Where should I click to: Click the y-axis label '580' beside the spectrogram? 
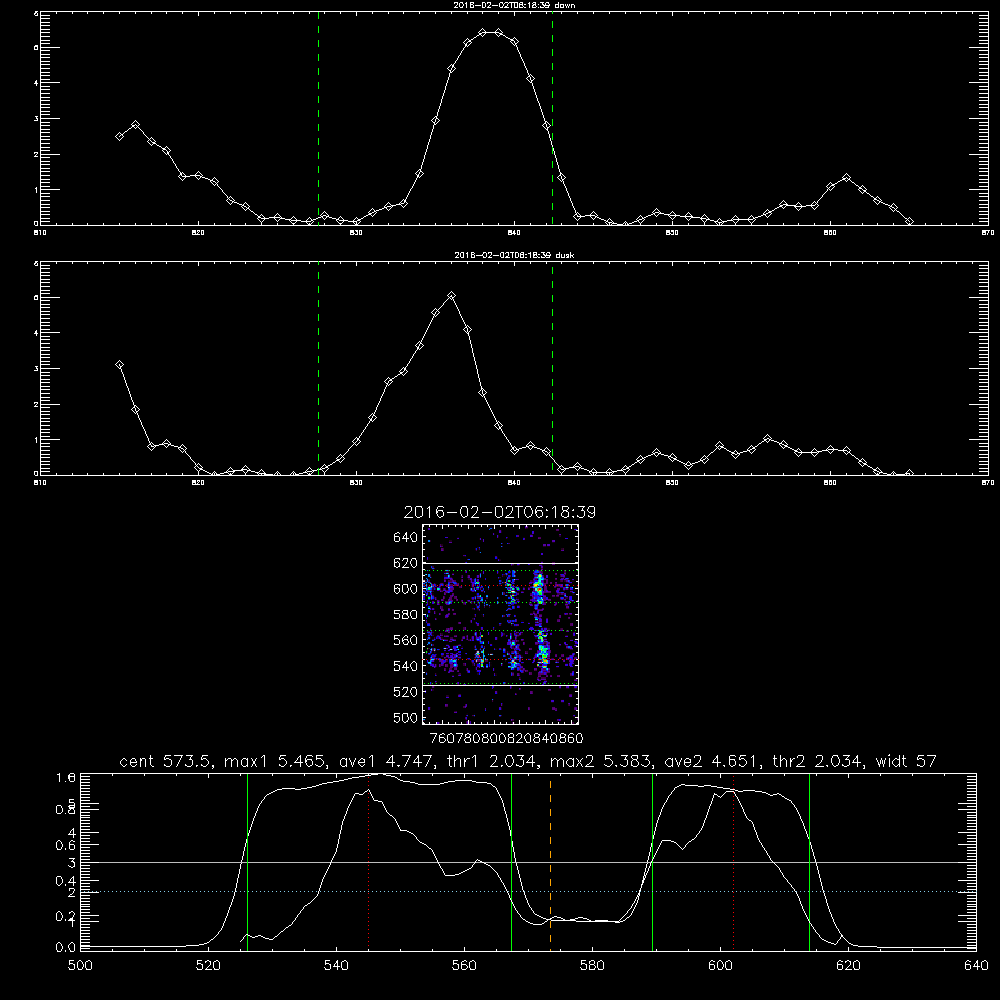[405, 615]
